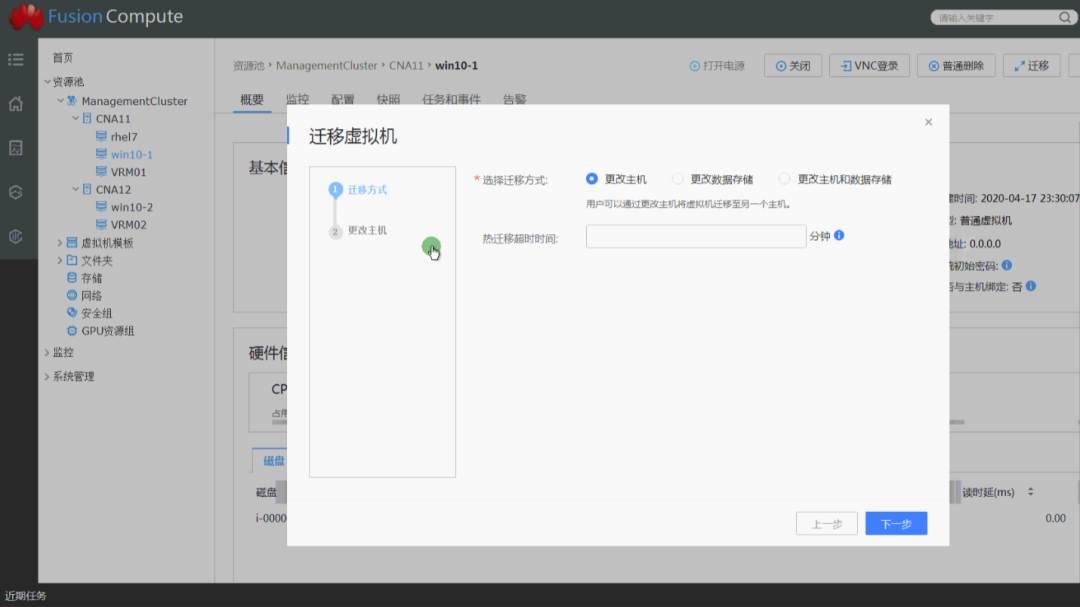
Task: Click the sort arrows on 读时延(ms) column
Action: point(1030,492)
